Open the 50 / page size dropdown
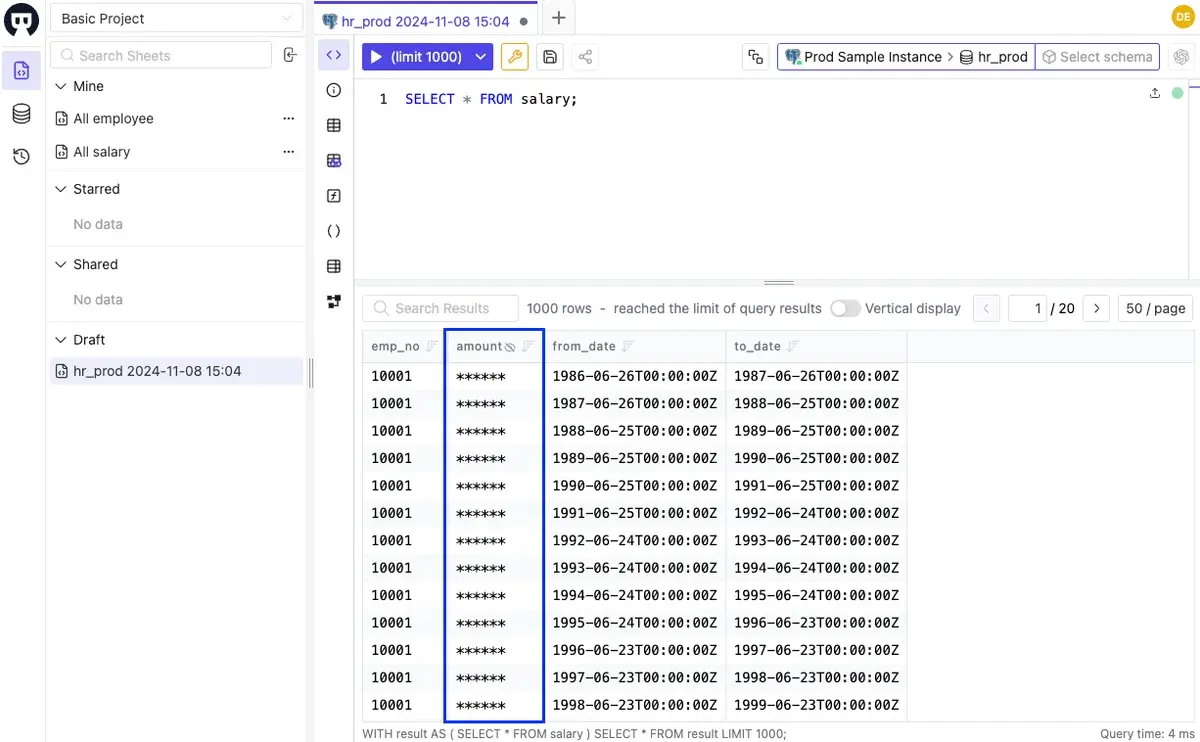Screen dimensions: 1200x742 1155,308
